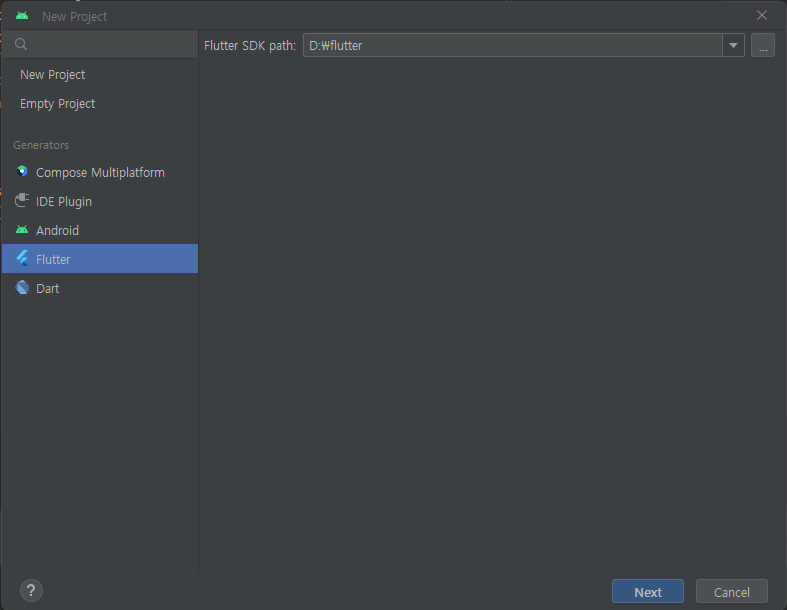Cancel the New Project dialog
Image resolution: width=787 pixels, height=610 pixels.
click(x=731, y=591)
